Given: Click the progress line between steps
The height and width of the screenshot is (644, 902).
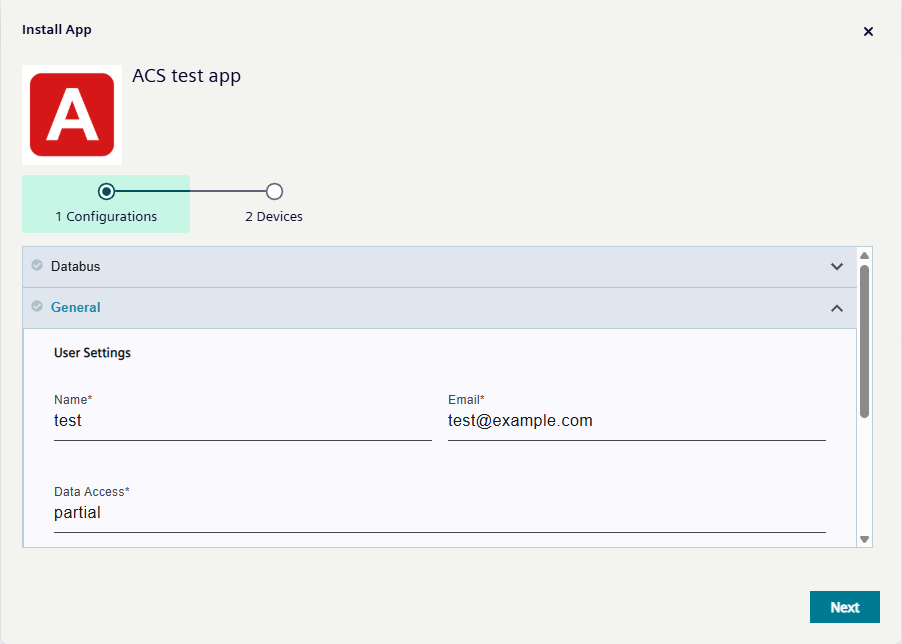Looking at the screenshot, I should (x=190, y=190).
